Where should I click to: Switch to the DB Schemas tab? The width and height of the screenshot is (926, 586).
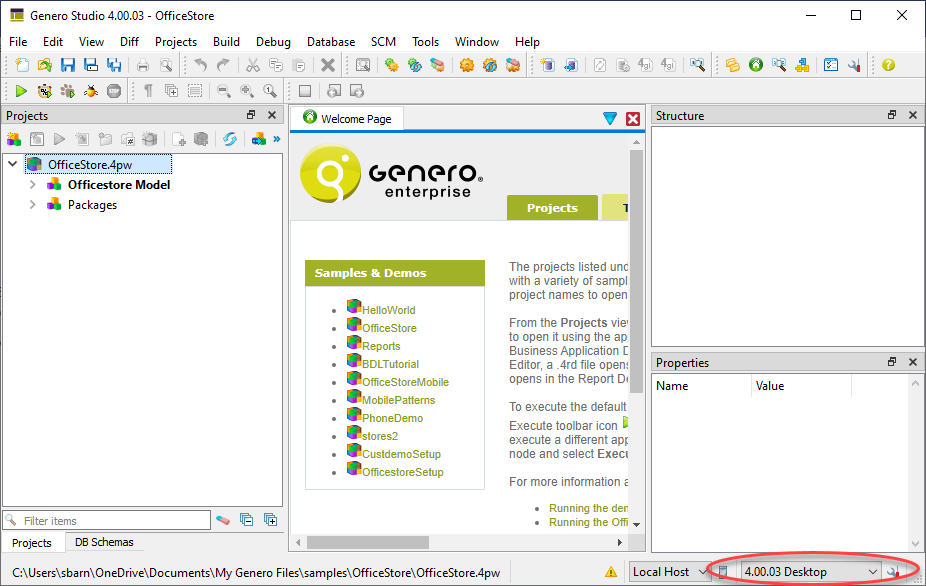pyautogui.click(x=104, y=543)
